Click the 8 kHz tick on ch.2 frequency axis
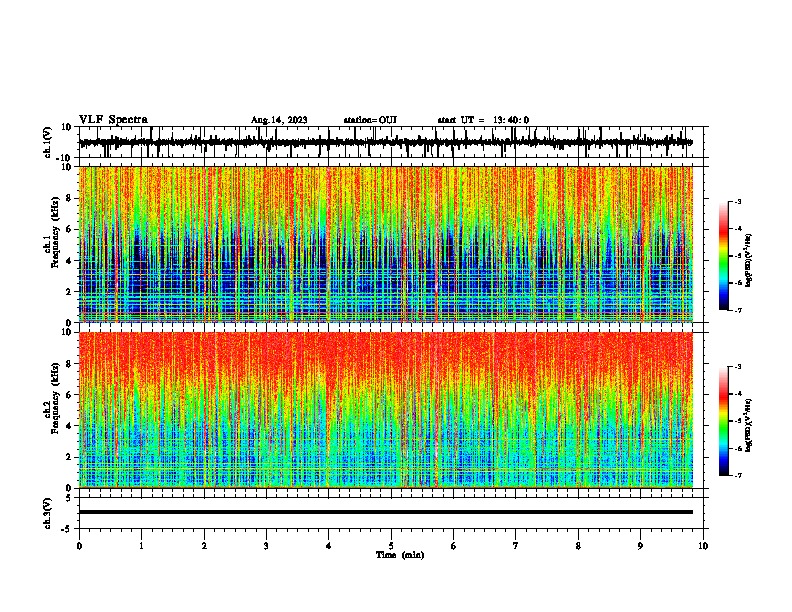 pyautogui.click(x=69, y=364)
